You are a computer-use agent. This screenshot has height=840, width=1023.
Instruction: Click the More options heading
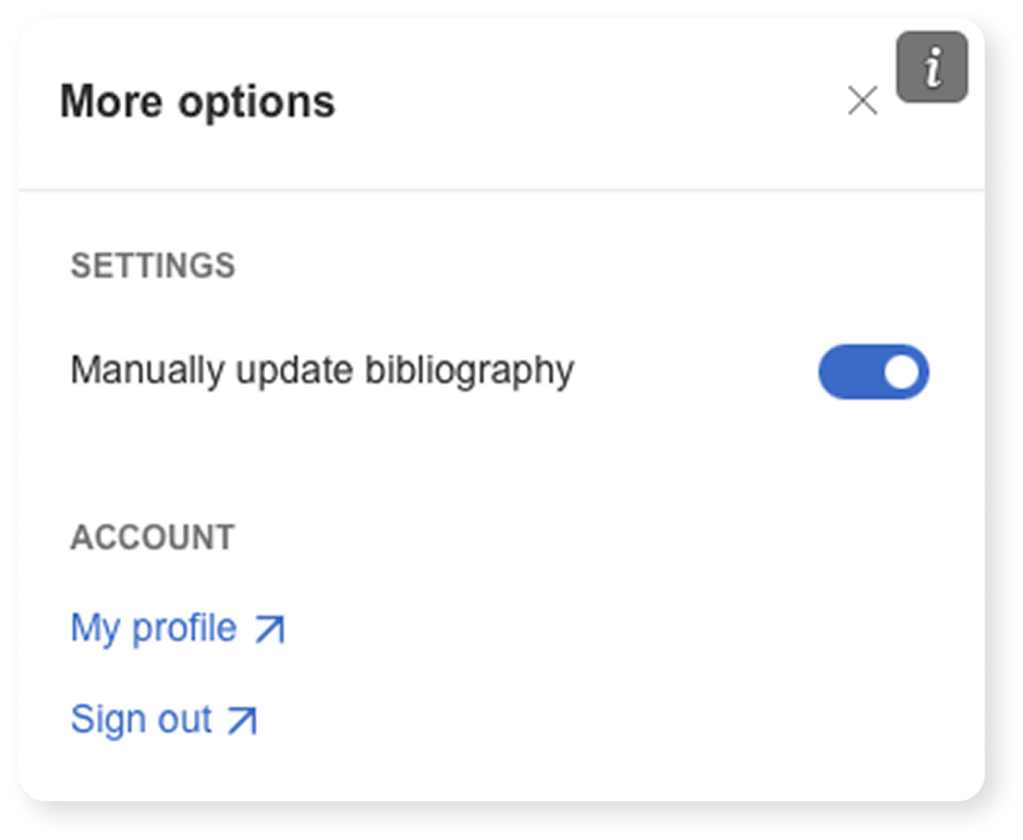tap(197, 102)
